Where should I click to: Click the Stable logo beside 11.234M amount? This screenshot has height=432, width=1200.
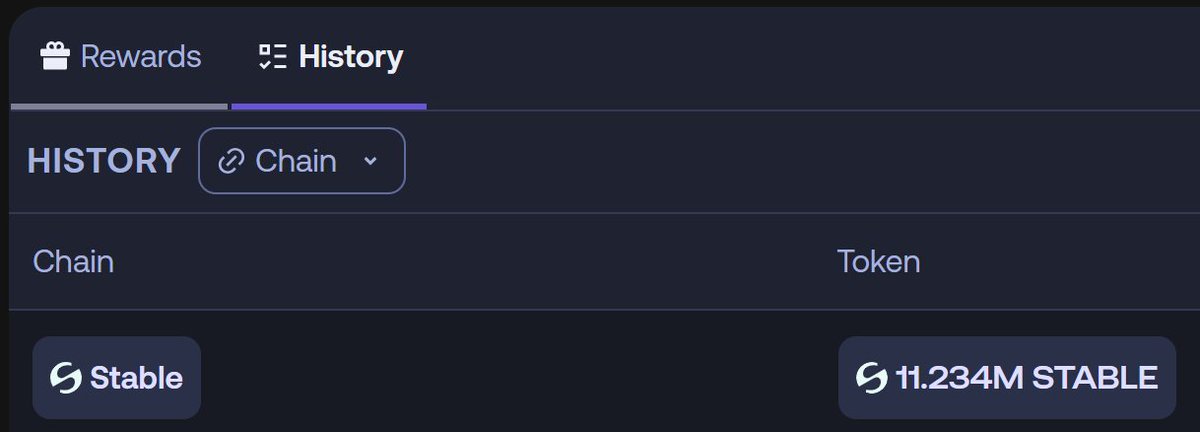point(872,378)
